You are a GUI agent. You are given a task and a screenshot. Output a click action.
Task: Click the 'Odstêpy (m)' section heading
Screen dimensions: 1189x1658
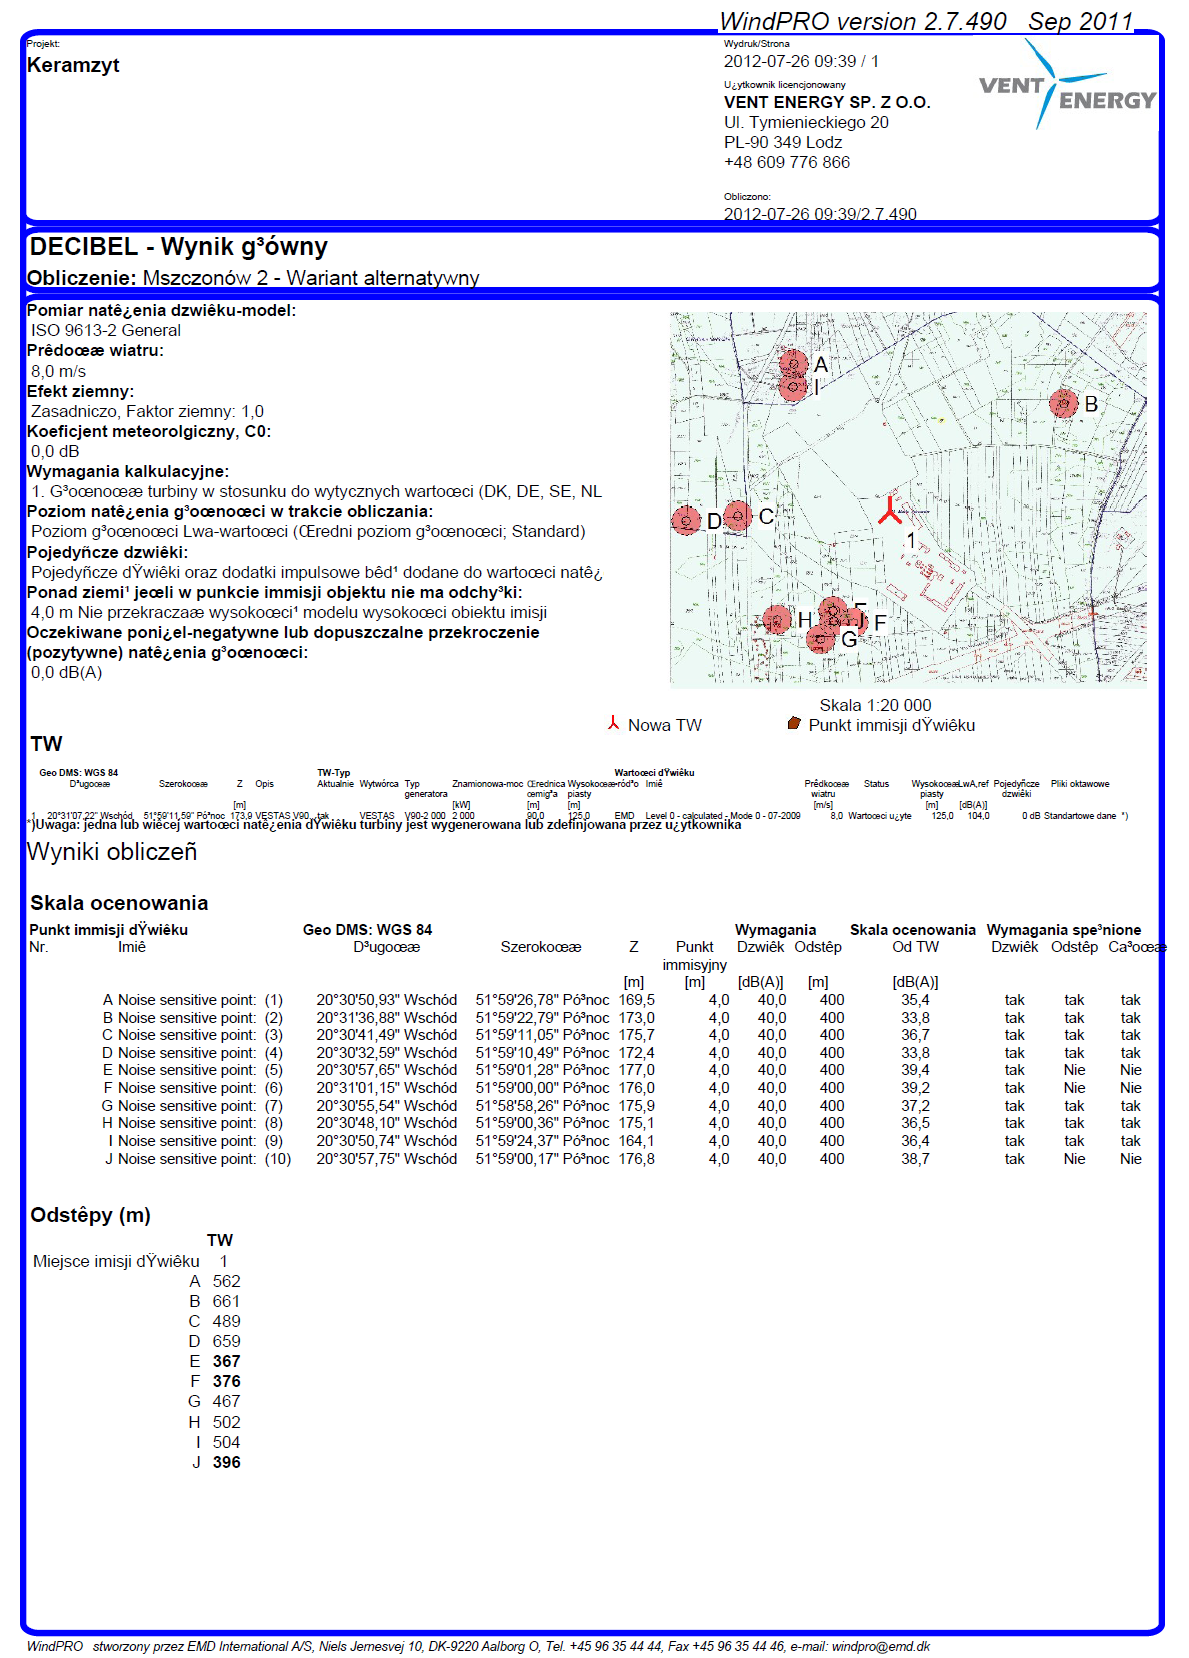point(90,1215)
